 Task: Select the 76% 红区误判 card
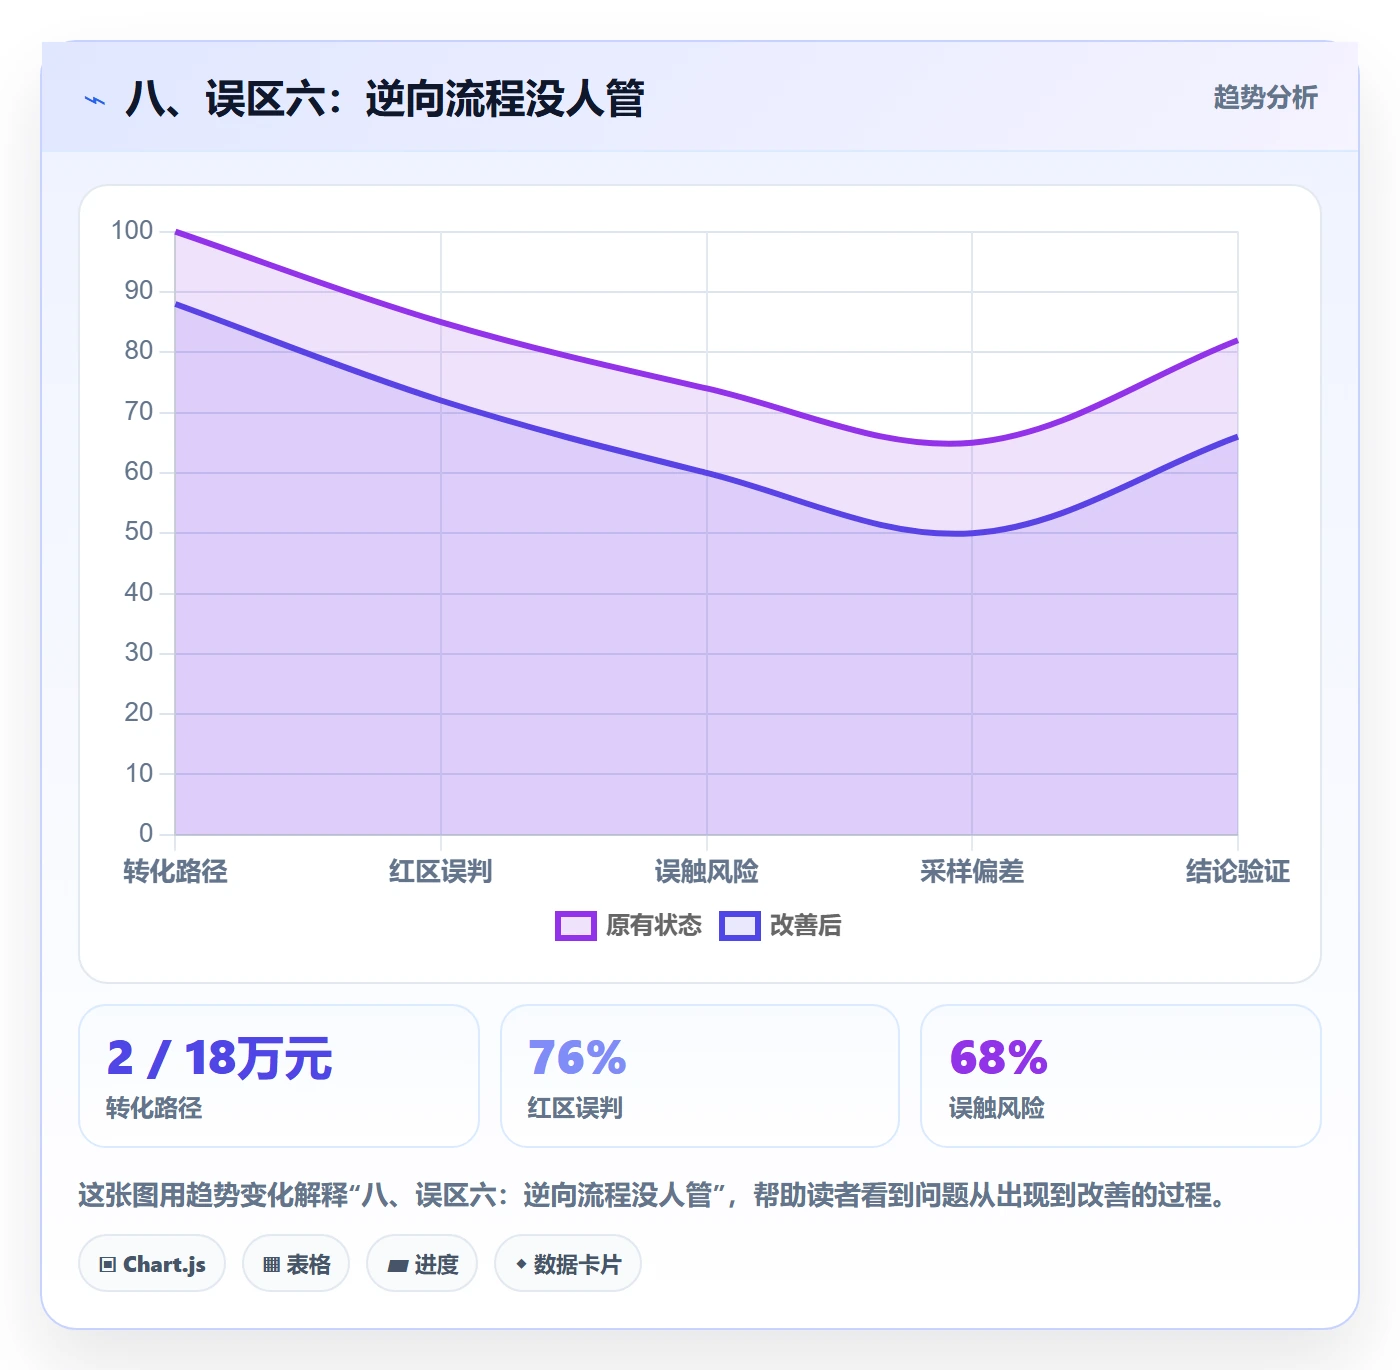(x=700, y=1076)
